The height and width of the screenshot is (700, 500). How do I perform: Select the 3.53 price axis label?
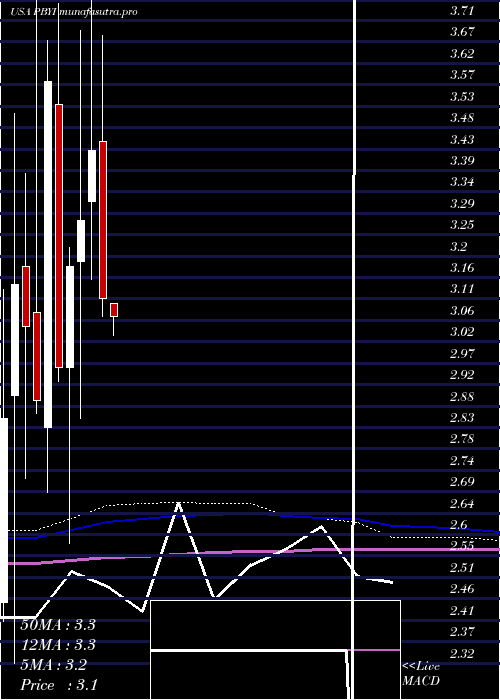coord(462,96)
